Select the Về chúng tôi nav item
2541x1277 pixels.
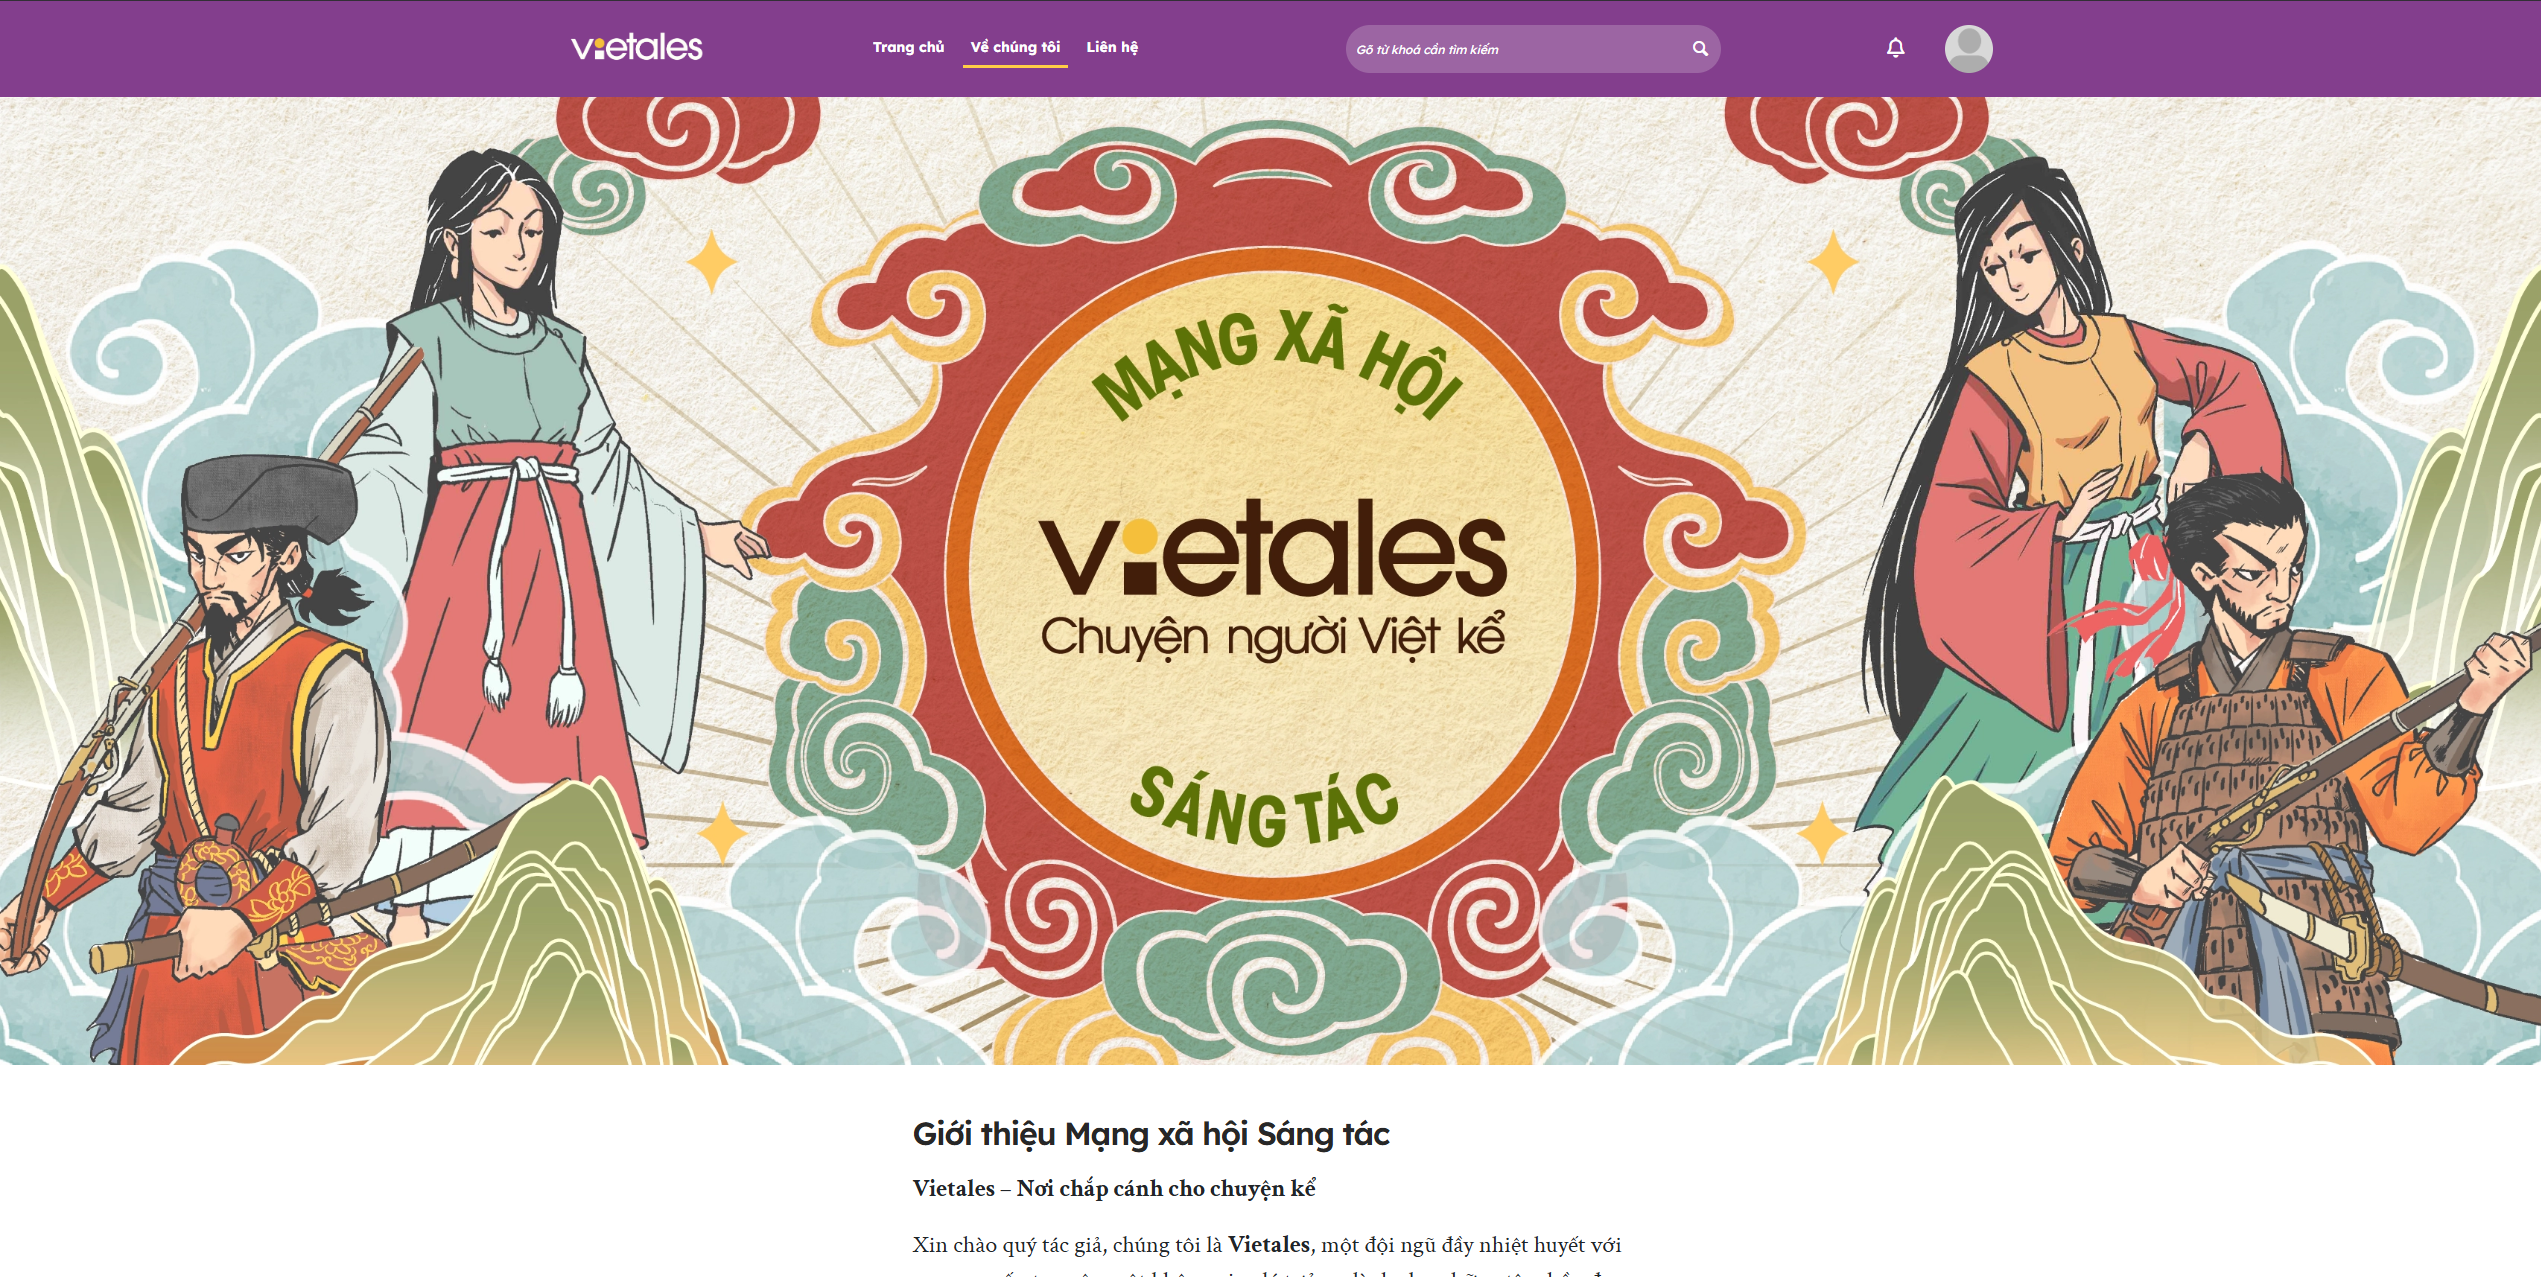1015,47
